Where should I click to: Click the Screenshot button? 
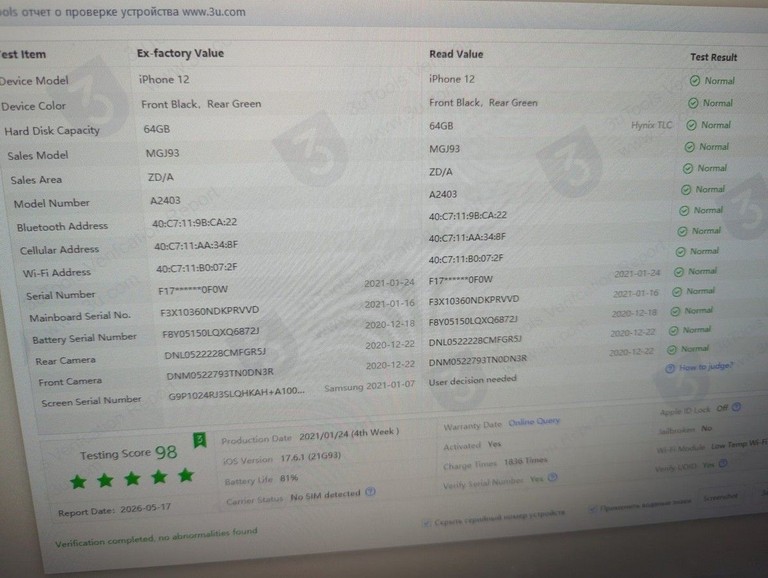720,497
